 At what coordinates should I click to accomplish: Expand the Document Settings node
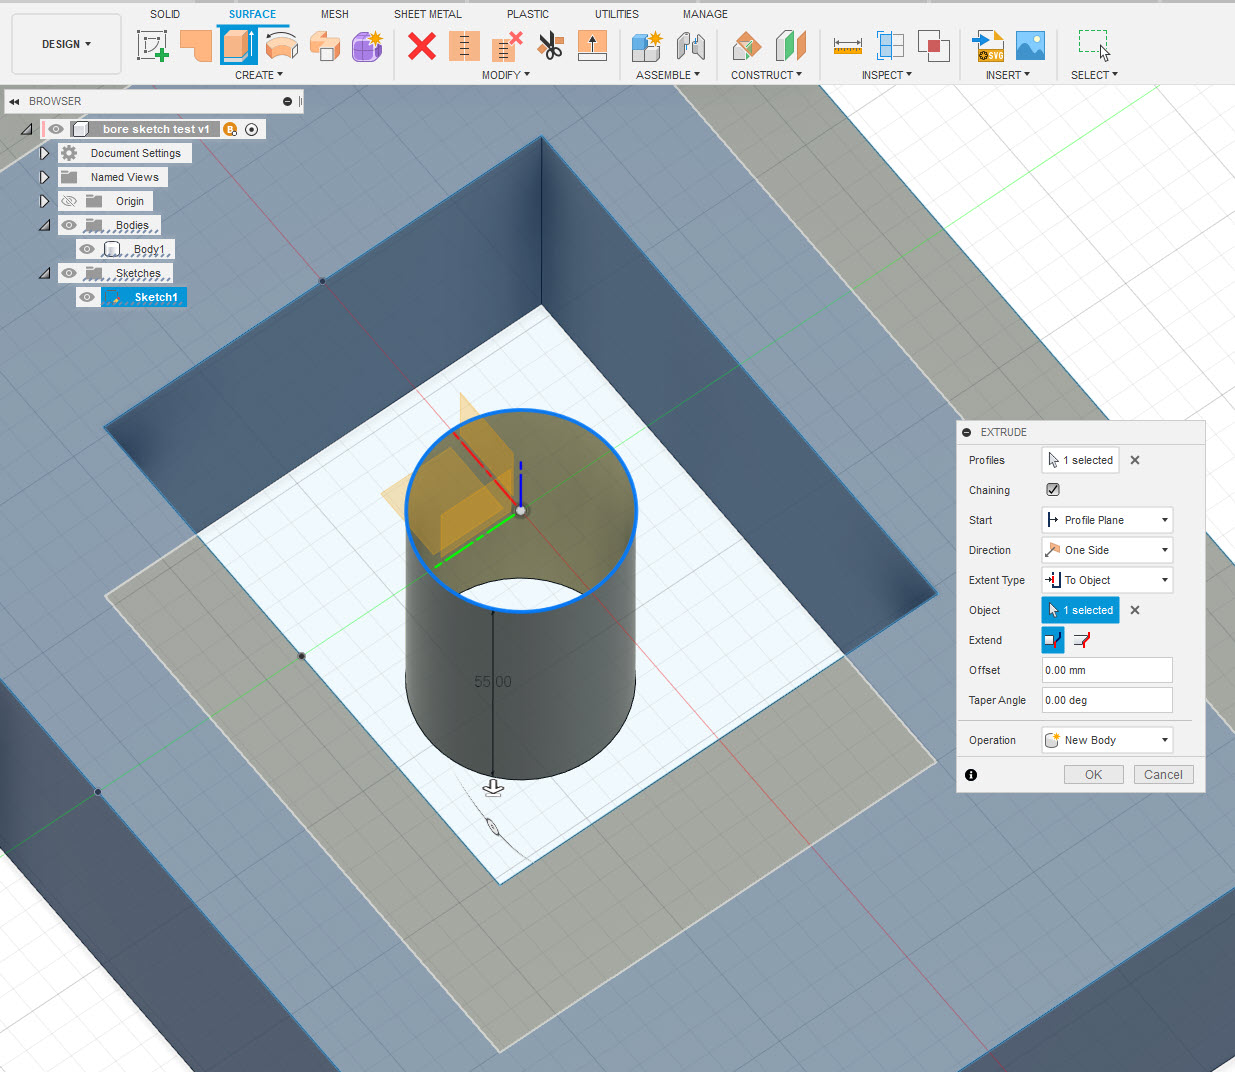point(44,153)
